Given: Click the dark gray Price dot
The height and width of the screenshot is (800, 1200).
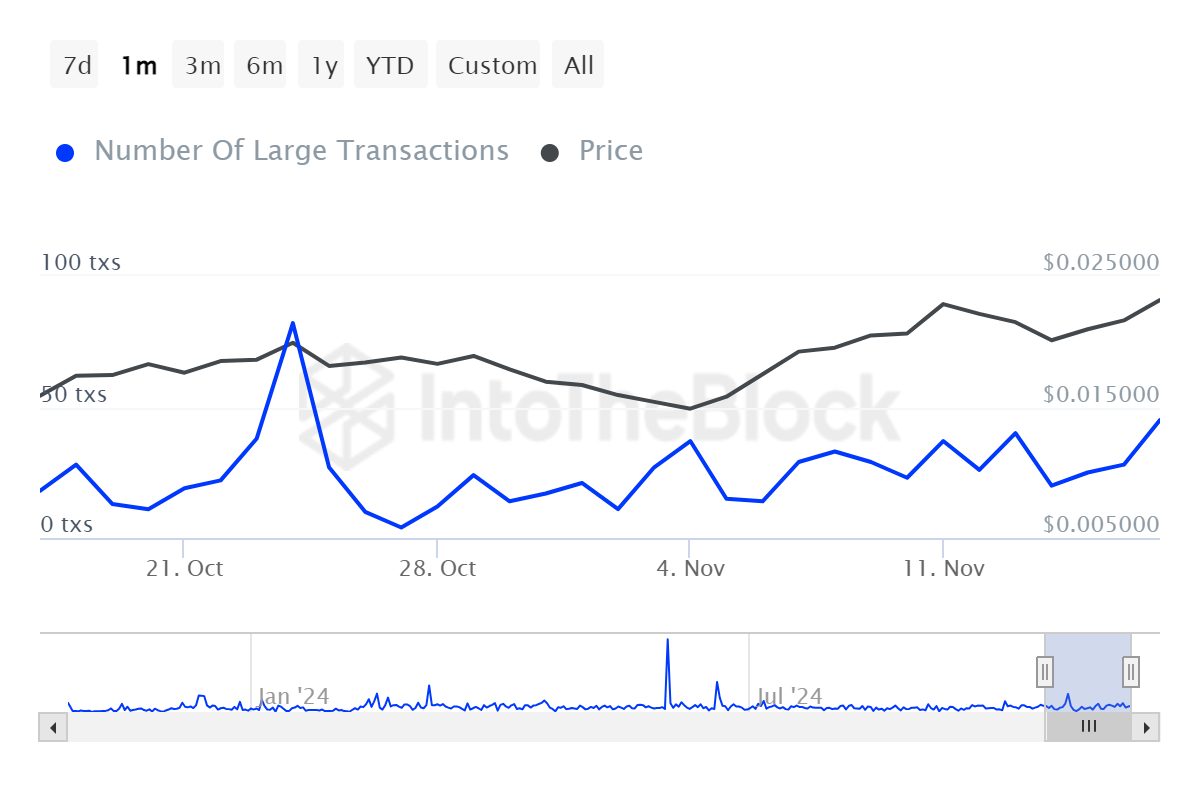Looking at the screenshot, I should (550, 153).
